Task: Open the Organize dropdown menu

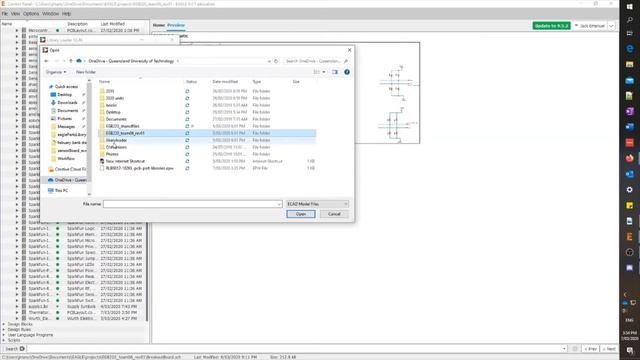Action: [x=56, y=72]
